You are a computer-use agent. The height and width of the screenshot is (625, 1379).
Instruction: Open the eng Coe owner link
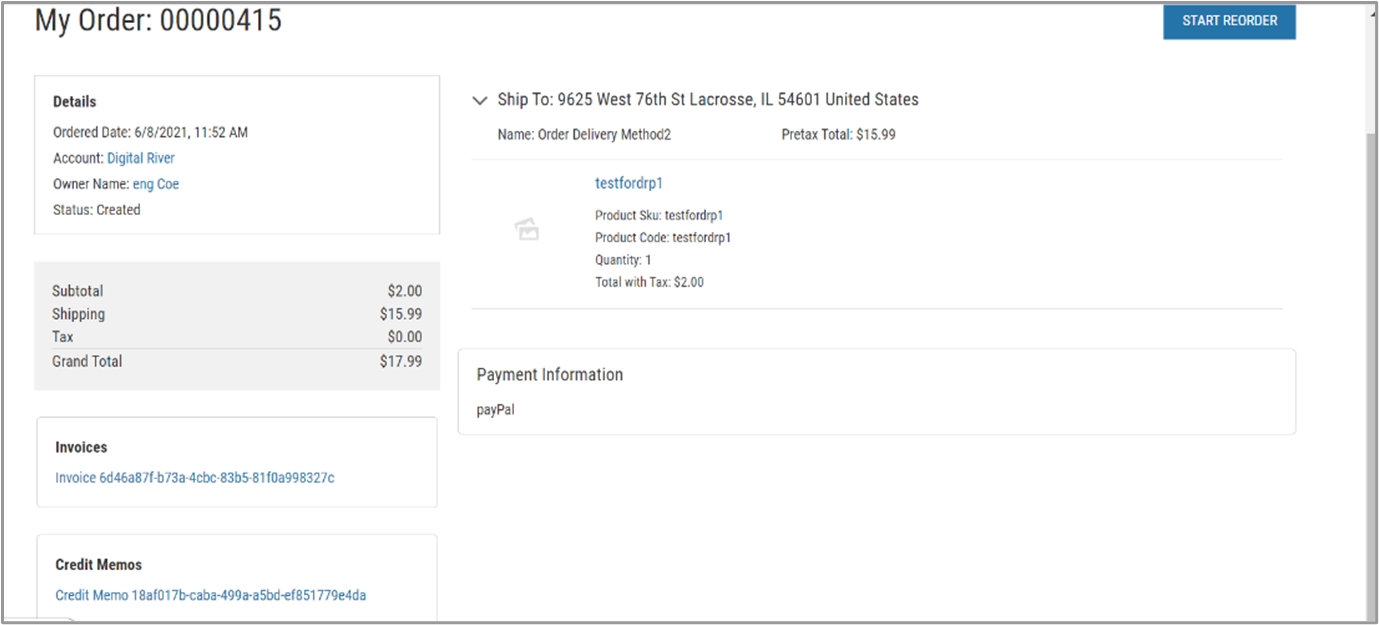[156, 184]
